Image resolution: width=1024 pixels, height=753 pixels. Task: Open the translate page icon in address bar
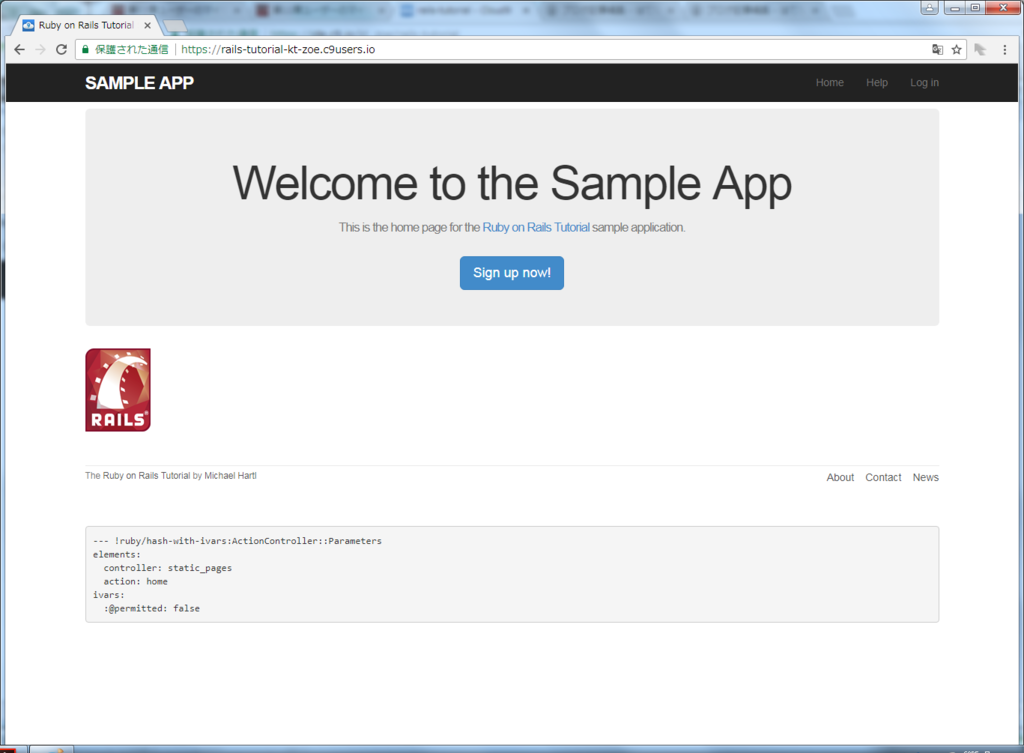click(937, 50)
